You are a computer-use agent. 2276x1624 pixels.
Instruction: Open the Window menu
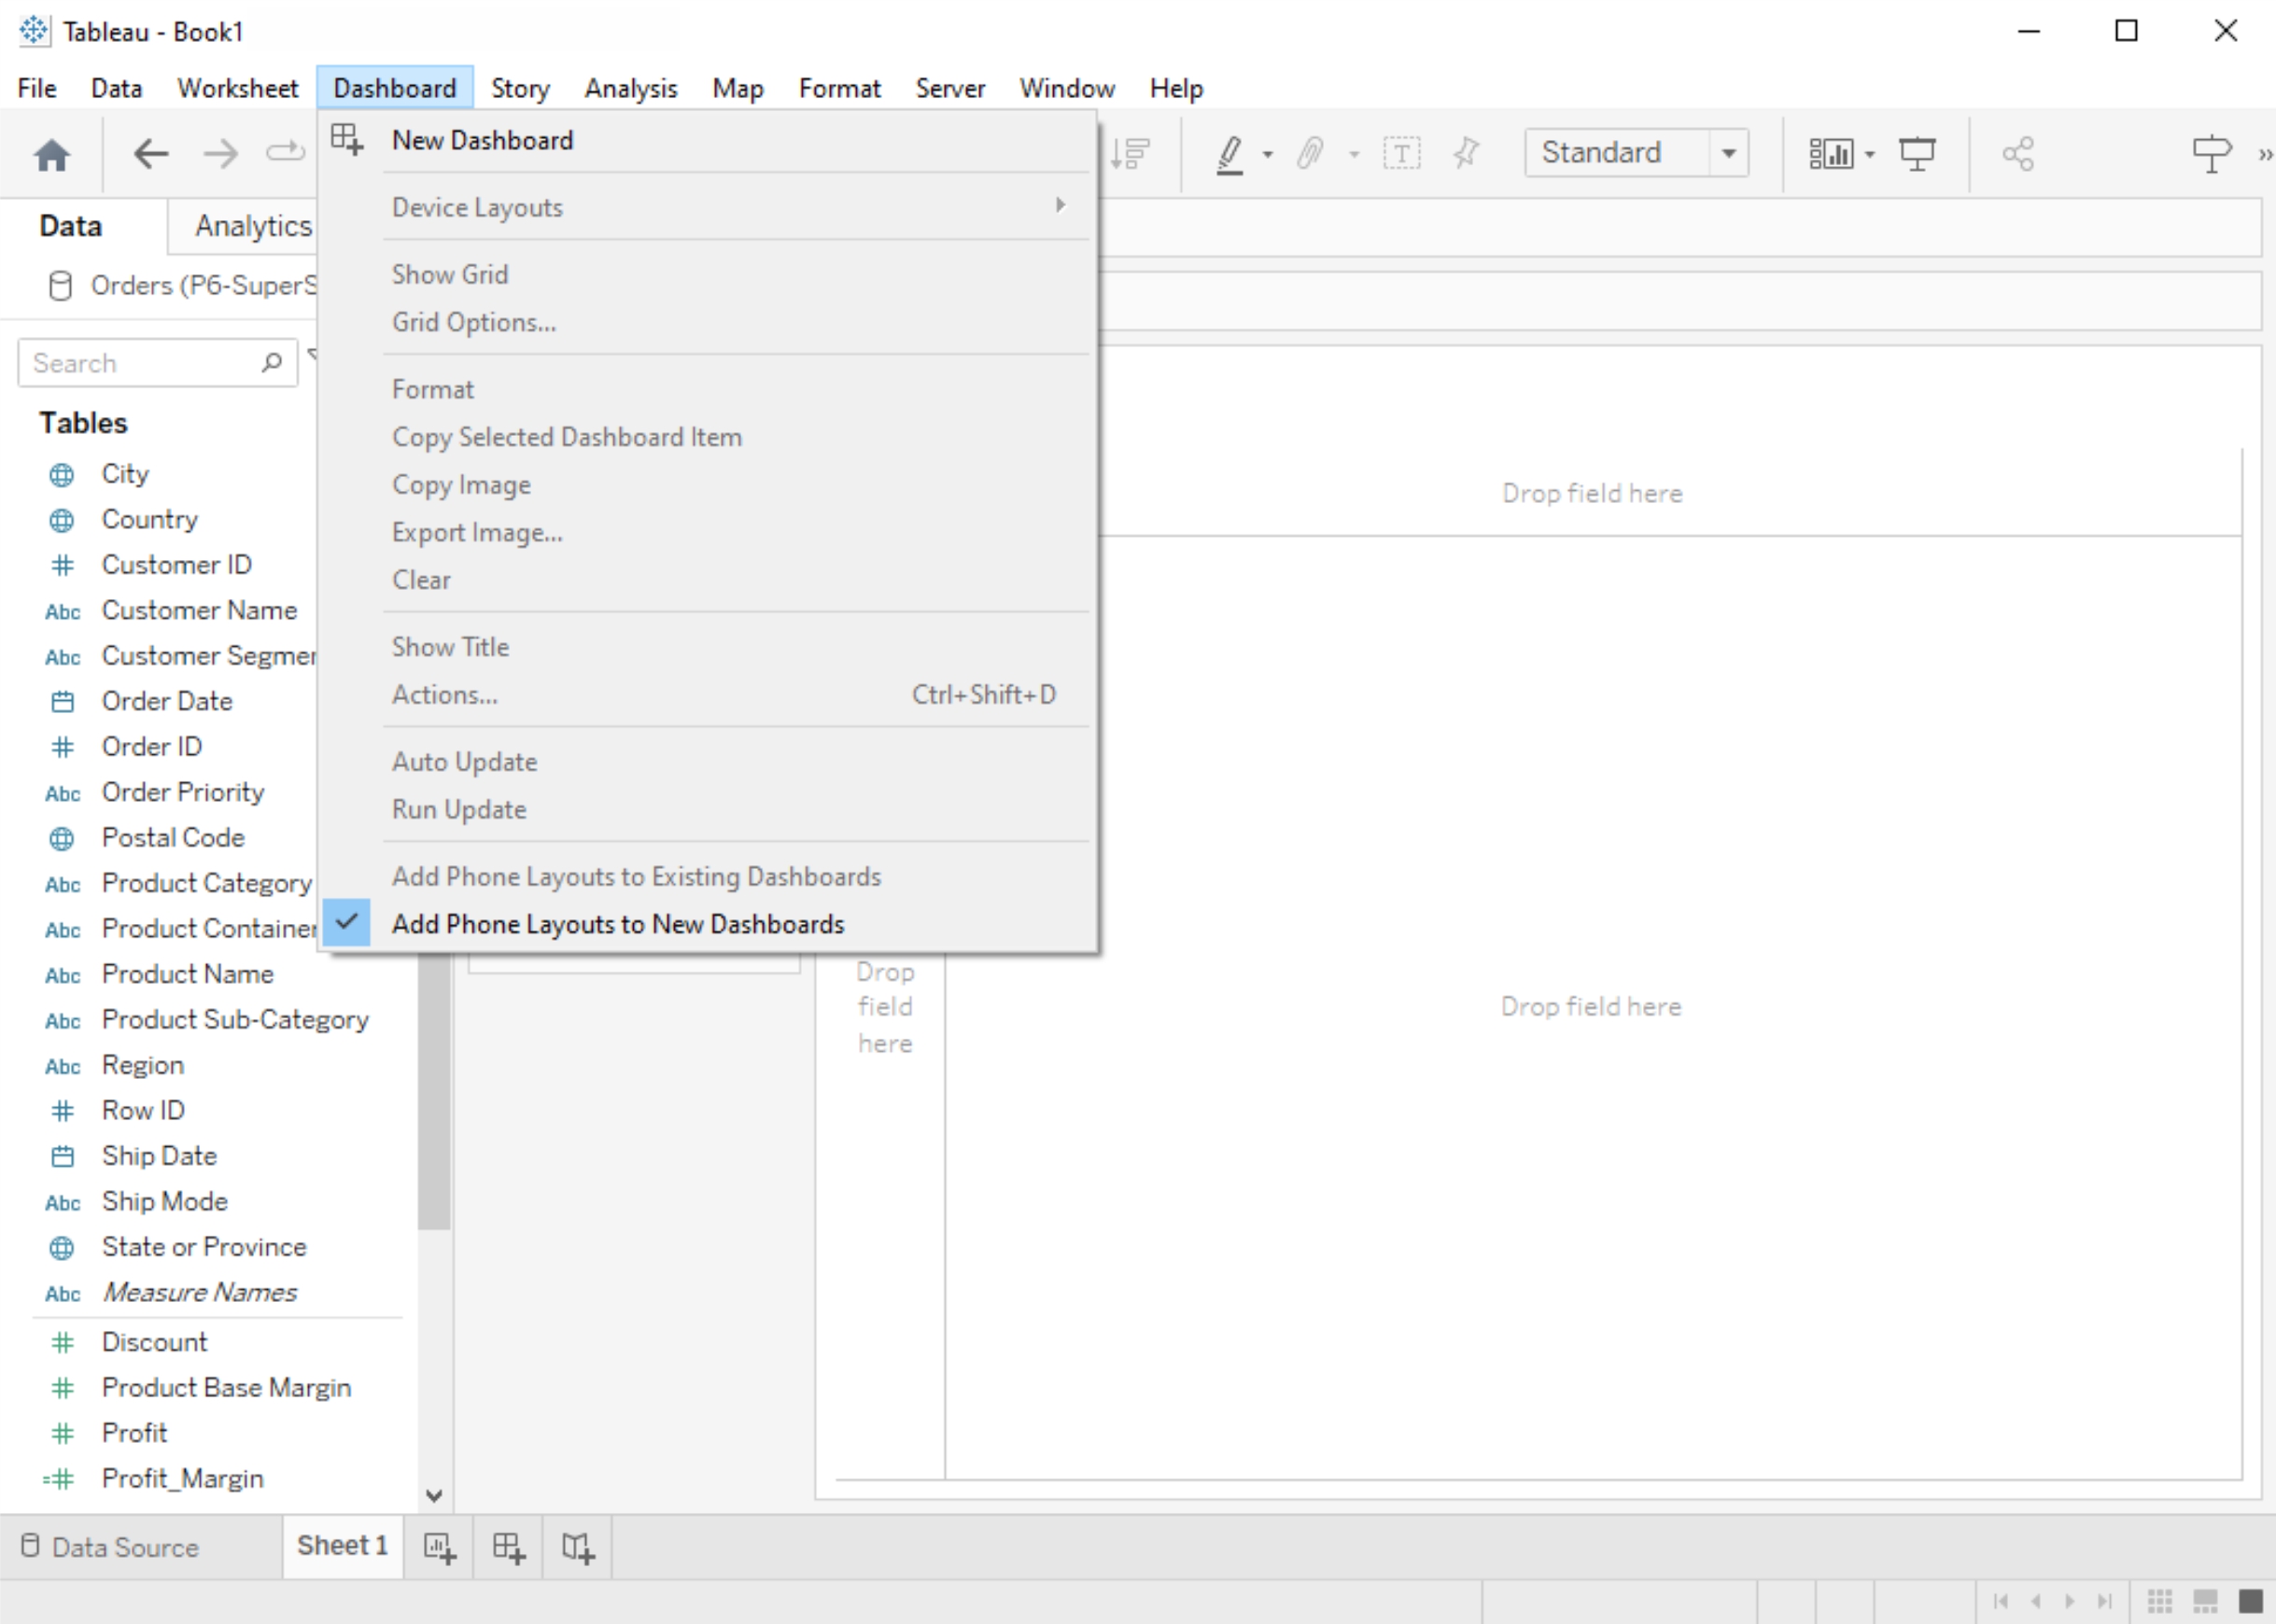1067,88
